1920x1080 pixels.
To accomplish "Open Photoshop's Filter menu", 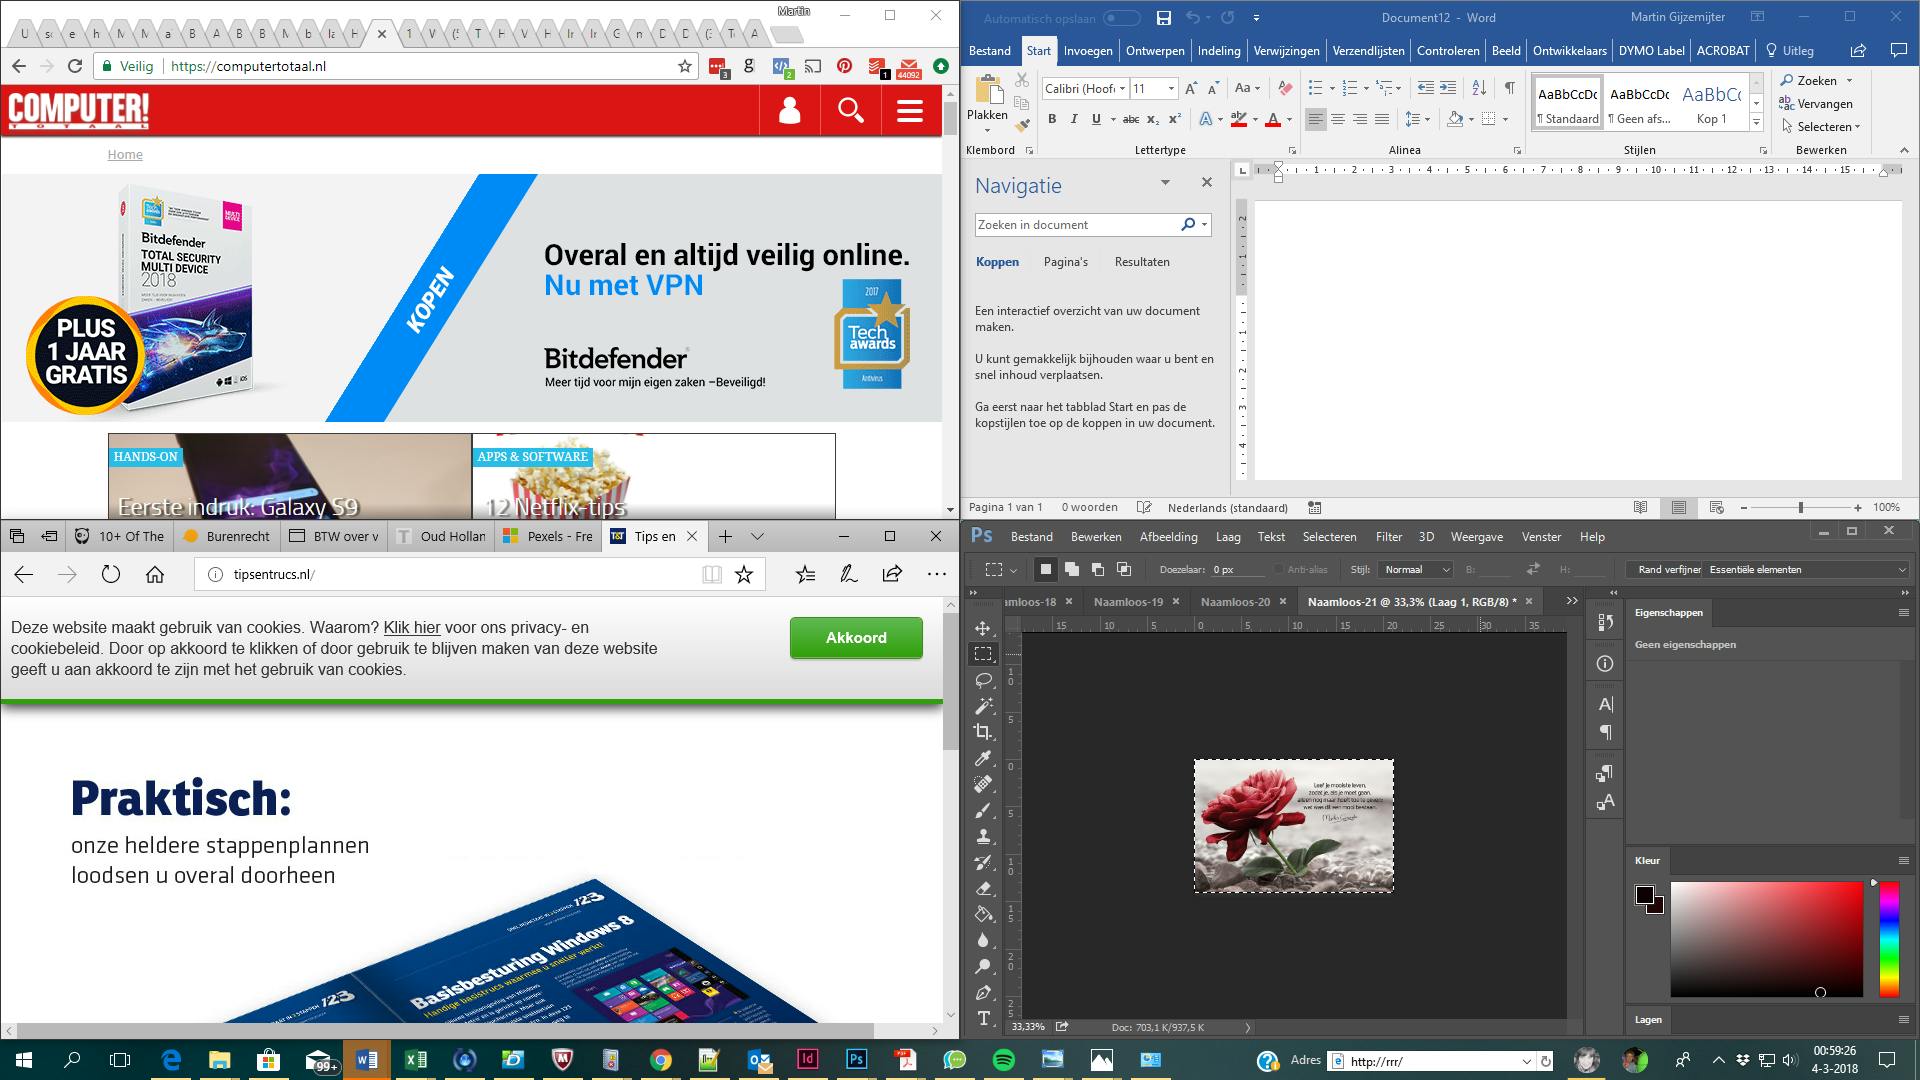I will 1388,537.
